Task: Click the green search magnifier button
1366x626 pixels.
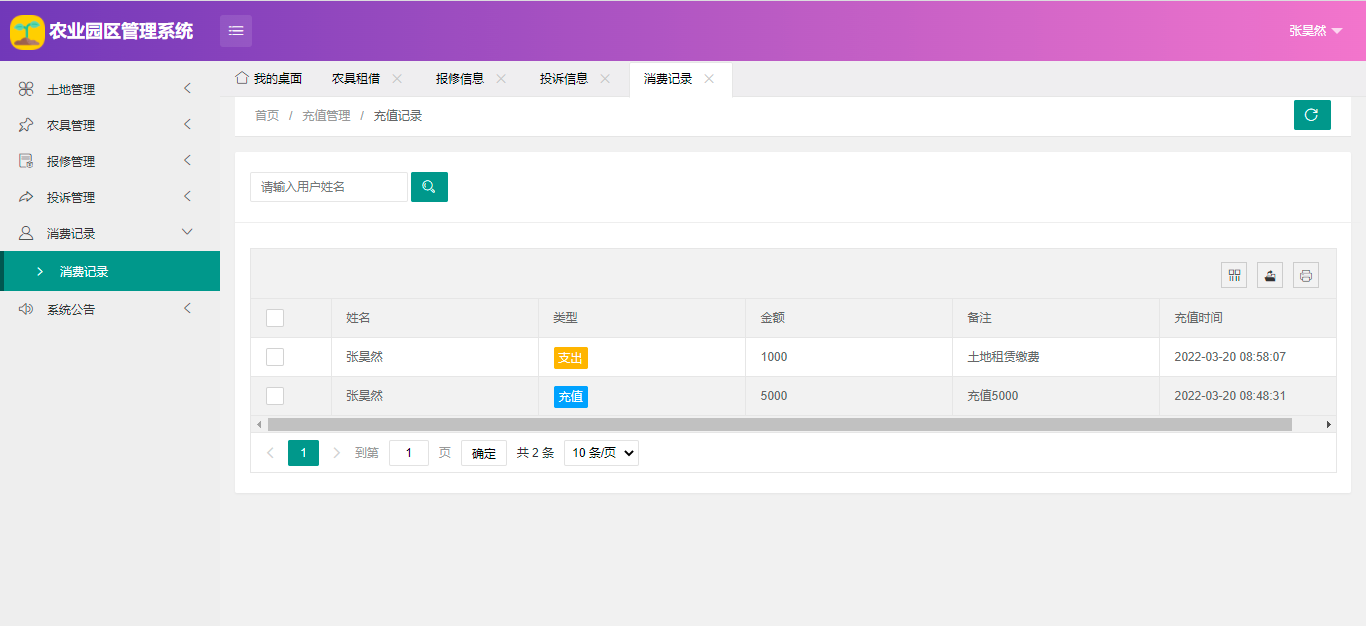Action: 429,187
